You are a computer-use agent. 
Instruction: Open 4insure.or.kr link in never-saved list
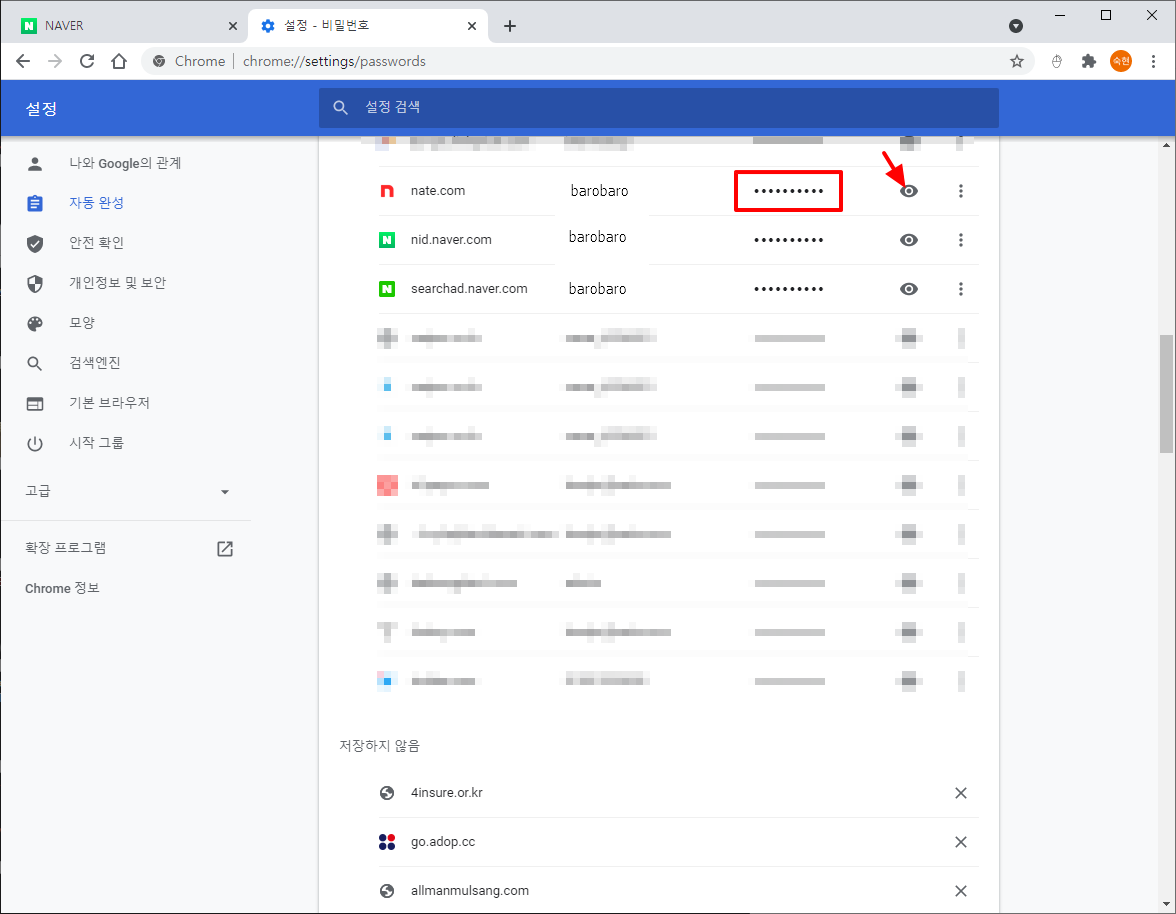[x=446, y=793]
